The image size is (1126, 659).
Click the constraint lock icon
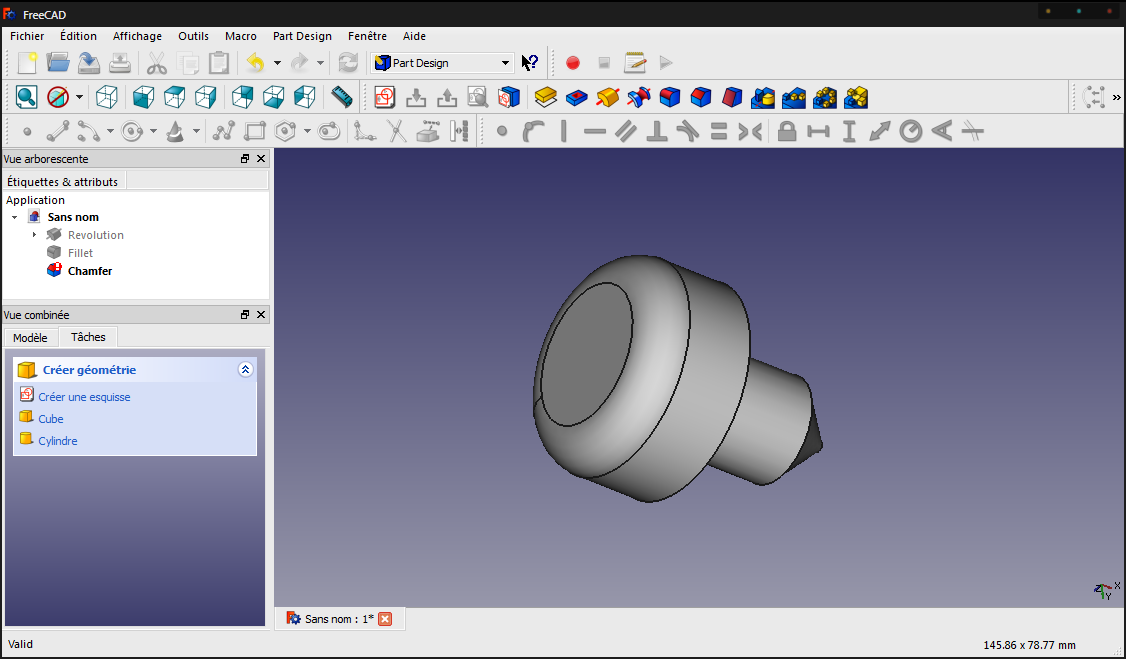tap(787, 131)
